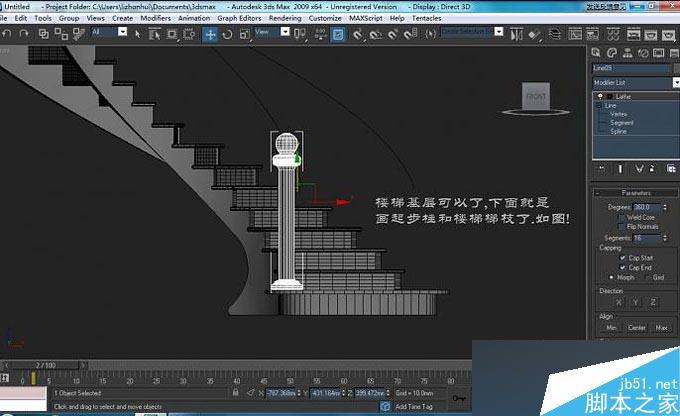Open the Modifiers menu
This screenshot has width=680, height=416.
click(155, 18)
